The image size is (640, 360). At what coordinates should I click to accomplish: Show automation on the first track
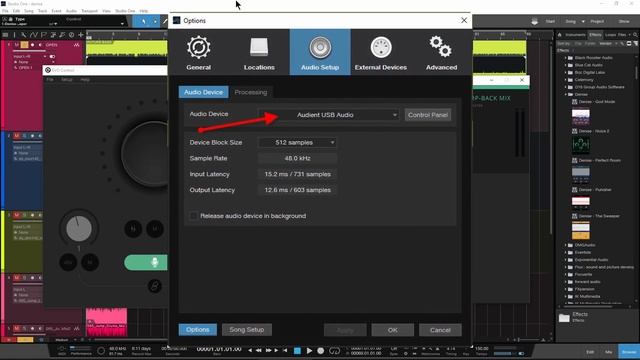pos(76,45)
